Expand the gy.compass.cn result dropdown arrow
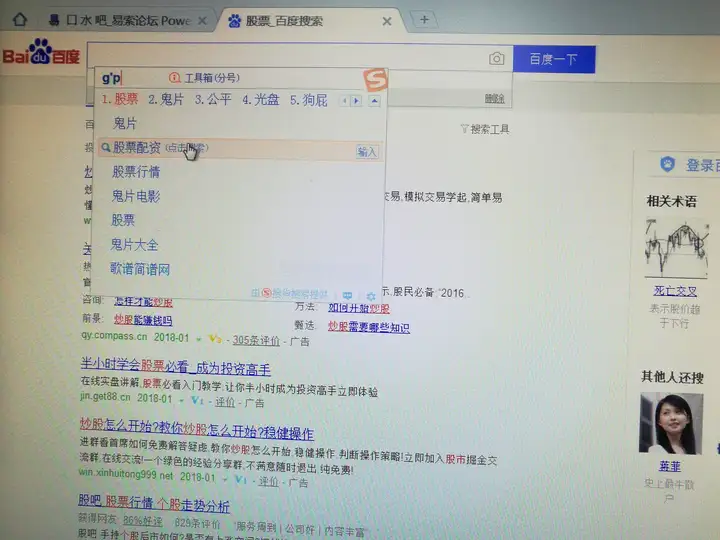Image resolution: width=720 pixels, height=540 pixels. 199,339
